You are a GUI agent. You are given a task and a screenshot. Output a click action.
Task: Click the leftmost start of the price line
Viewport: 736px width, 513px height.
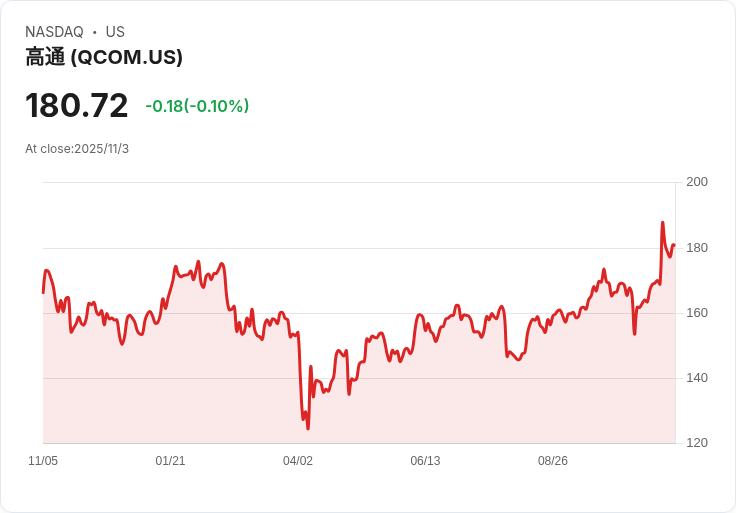[x=43, y=292]
